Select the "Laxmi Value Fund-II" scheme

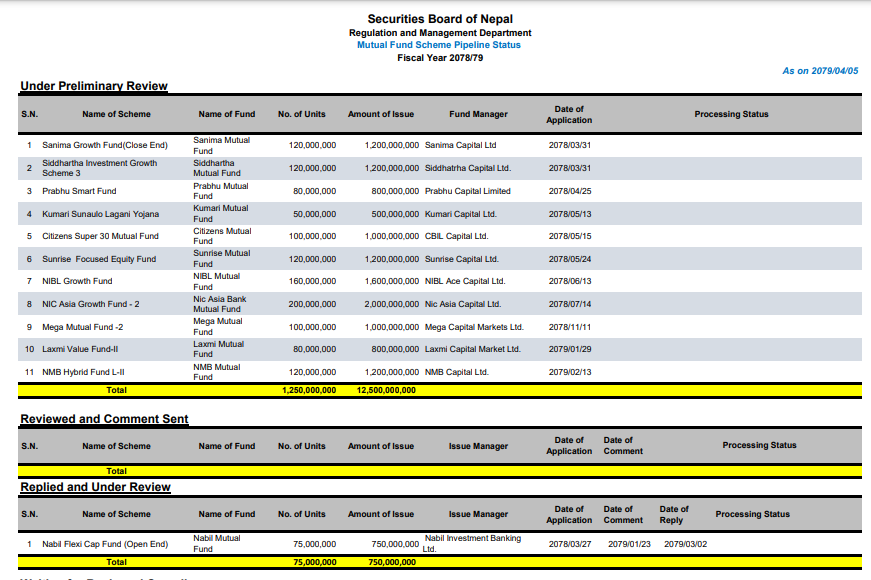[x=80, y=349]
